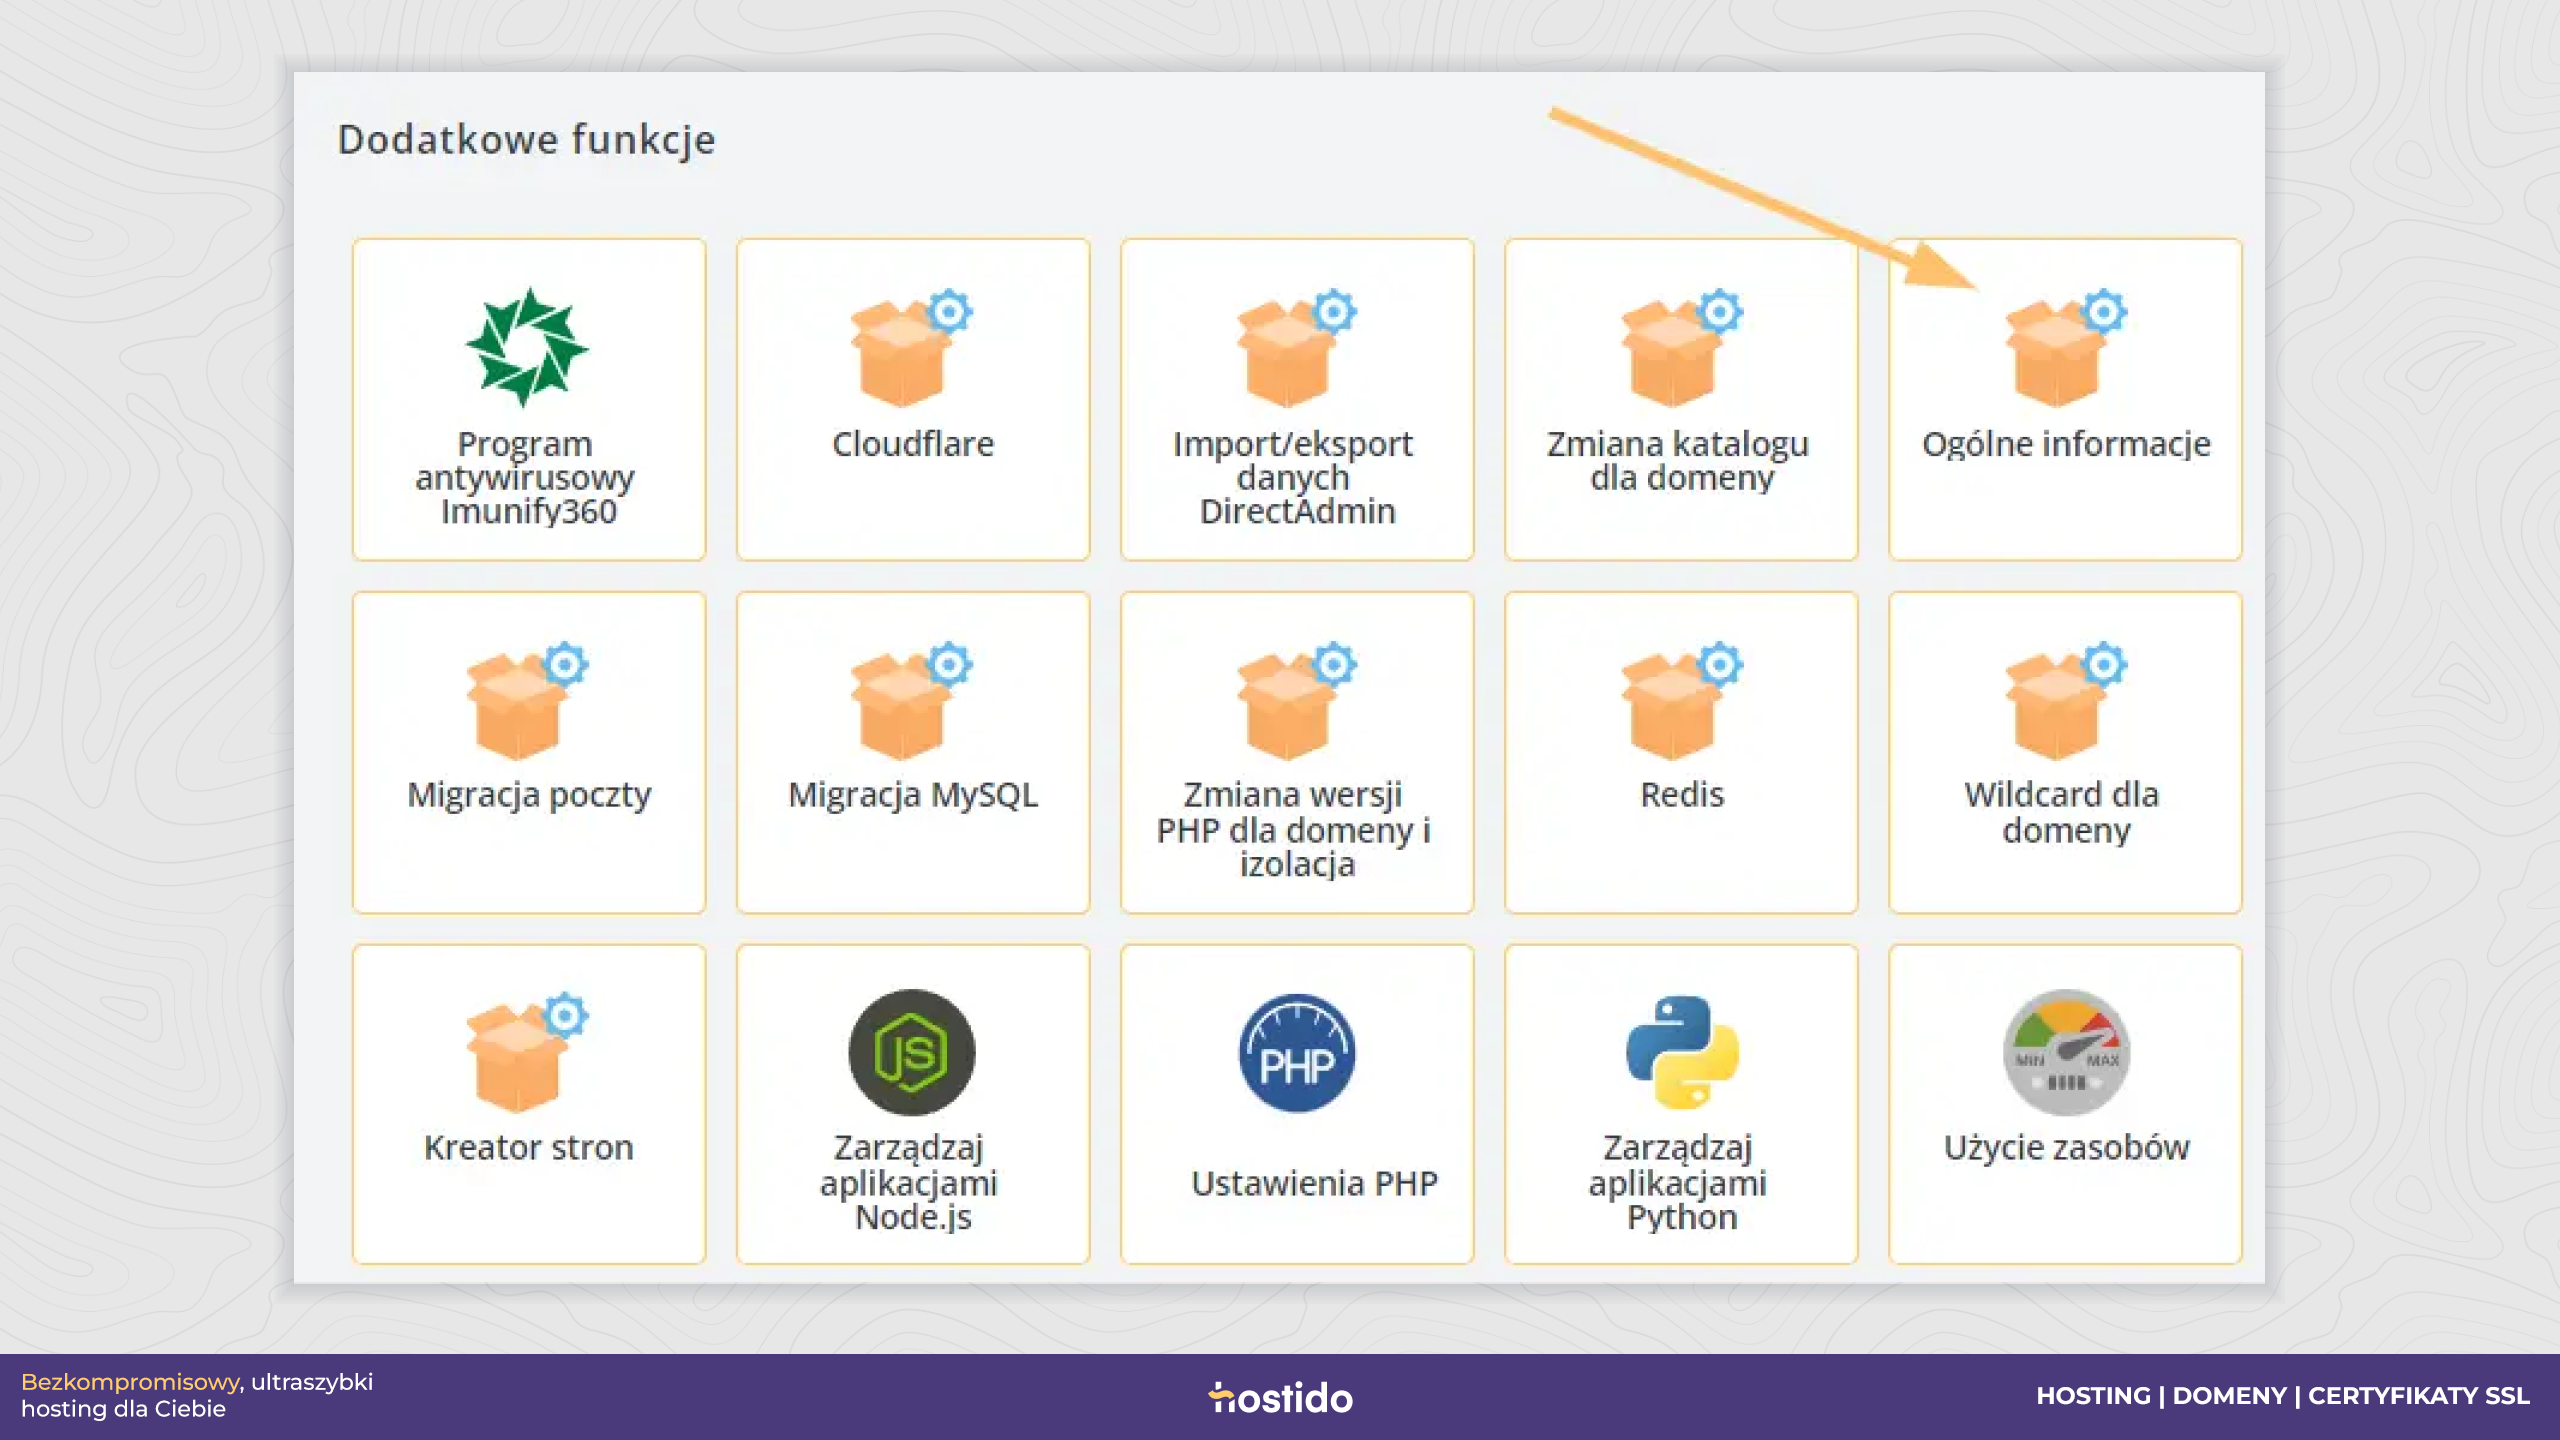Click the hostido logo in footer
2560x1440 pixels.
pos(1280,1397)
